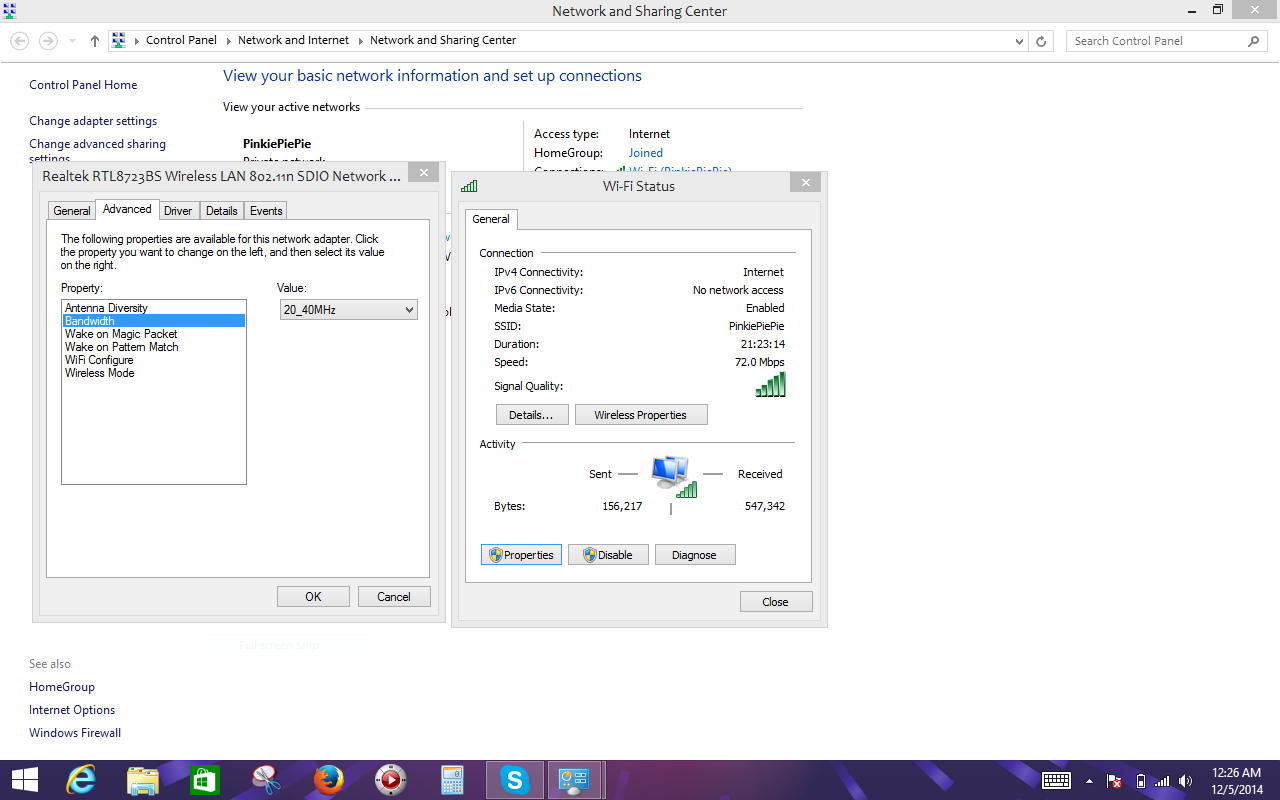Click the forward navigation arrow in Control Panel
The width and height of the screenshot is (1280, 800).
47,41
